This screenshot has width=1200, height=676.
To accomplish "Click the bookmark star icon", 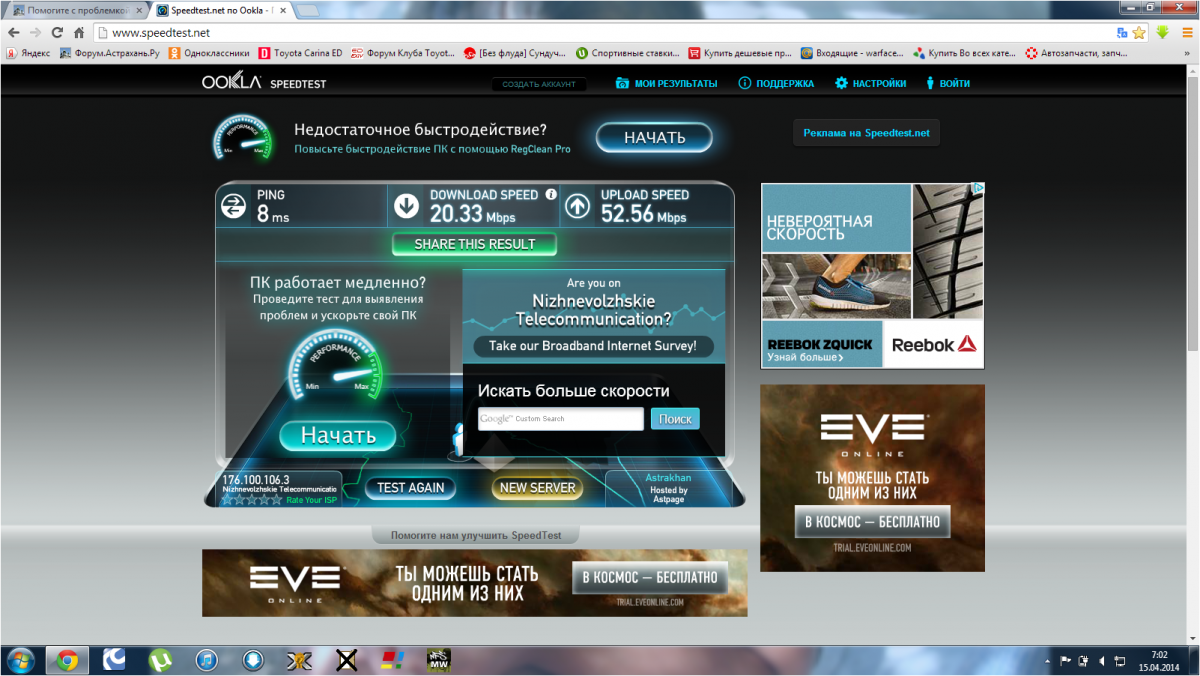I will (x=1138, y=32).
